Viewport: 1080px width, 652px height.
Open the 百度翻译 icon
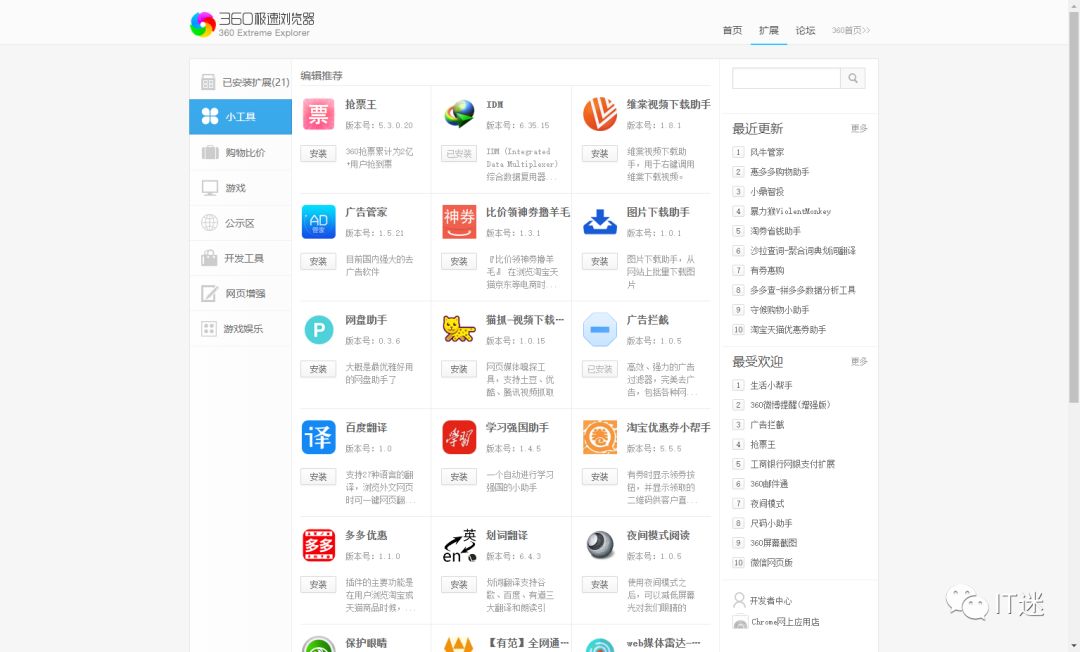click(318, 437)
